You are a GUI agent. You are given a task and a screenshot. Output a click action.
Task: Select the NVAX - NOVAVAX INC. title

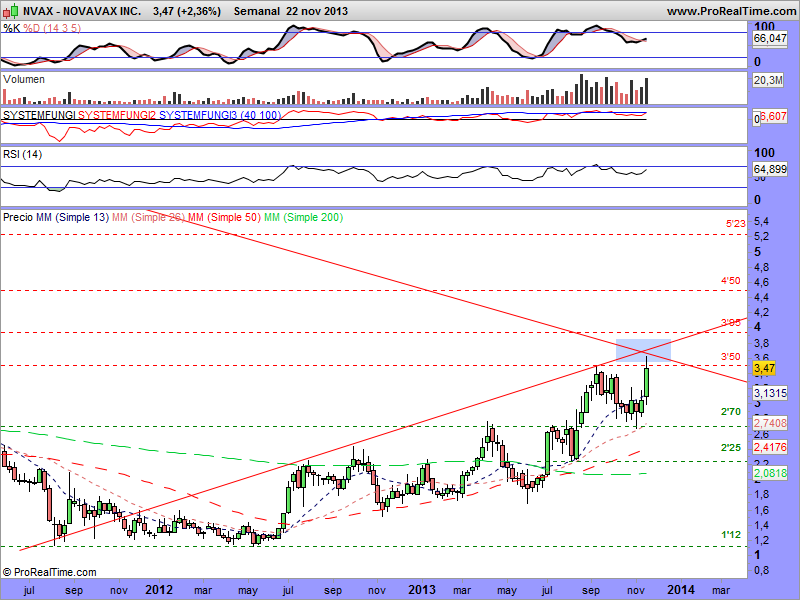[x=82, y=11]
